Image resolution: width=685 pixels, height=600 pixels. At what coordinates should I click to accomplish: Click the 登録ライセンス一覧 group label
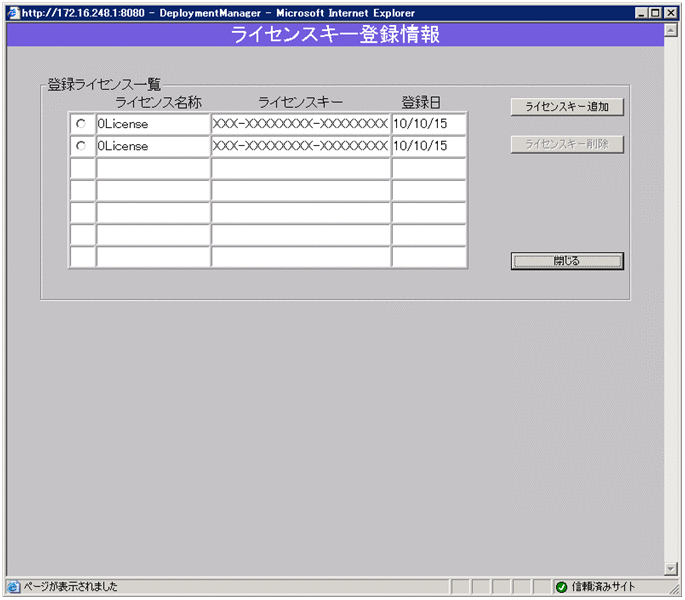pyautogui.click(x=104, y=84)
